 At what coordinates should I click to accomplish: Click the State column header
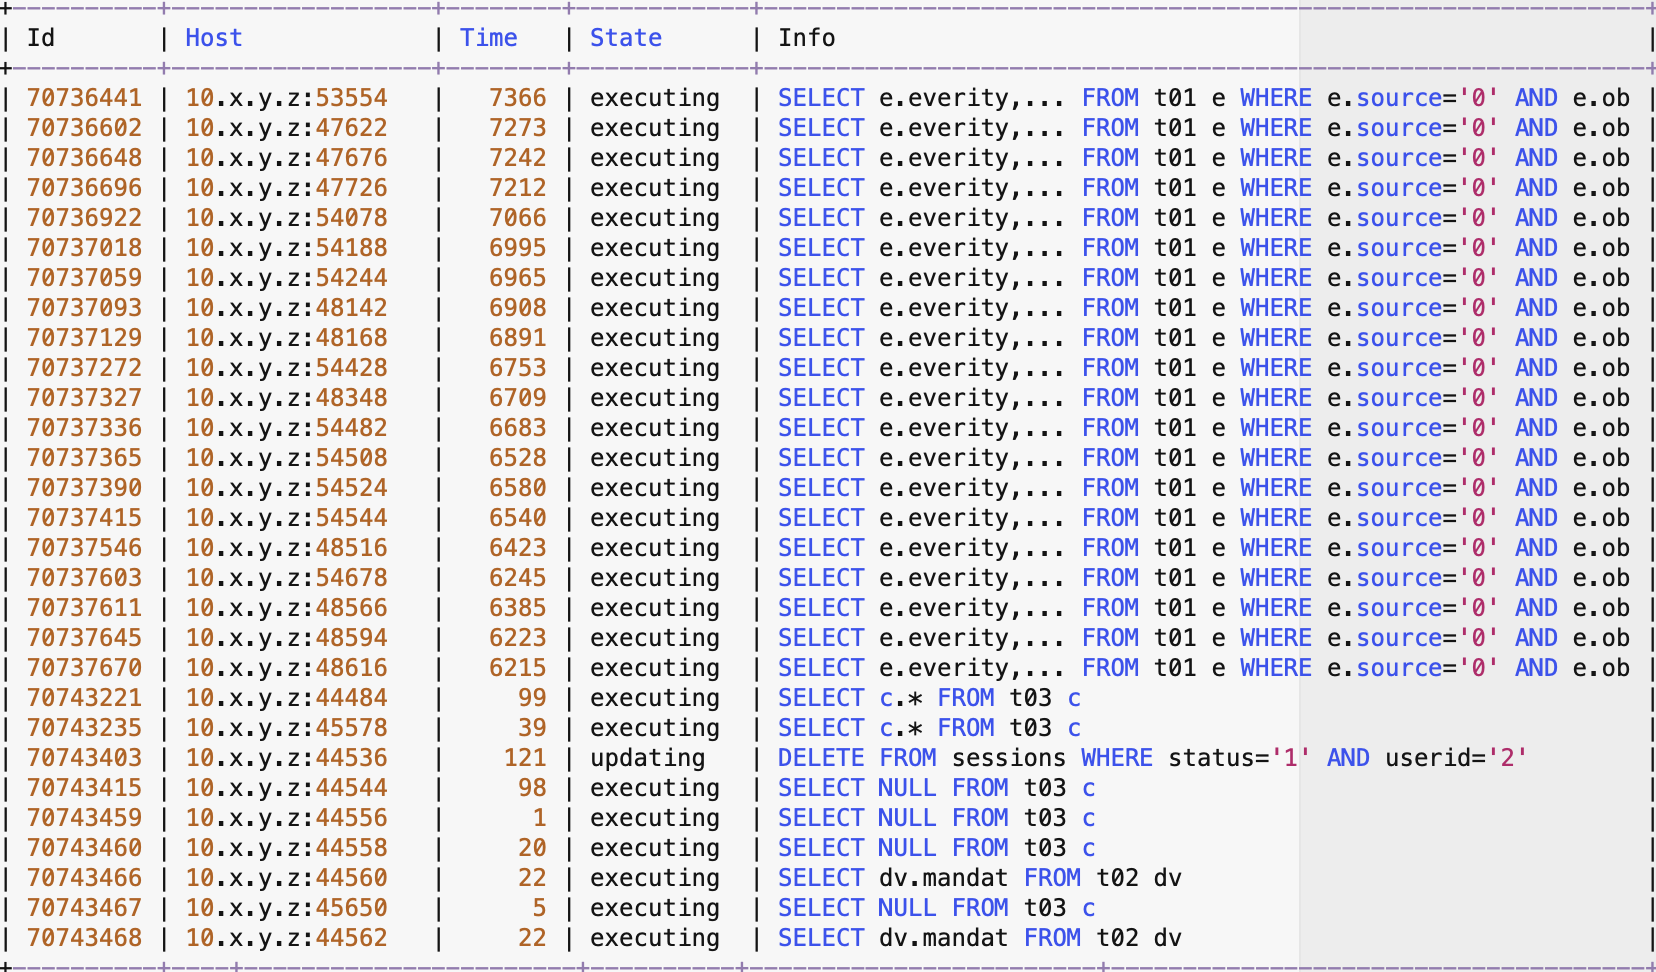[626, 38]
